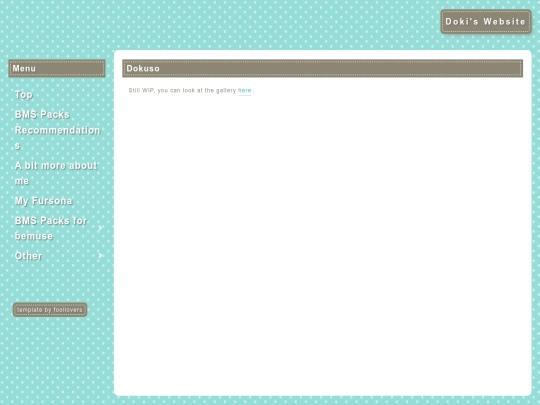Go to the Top menu item
Image resolution: width=540 pixels, height=405 pixels.
(23, 94)
